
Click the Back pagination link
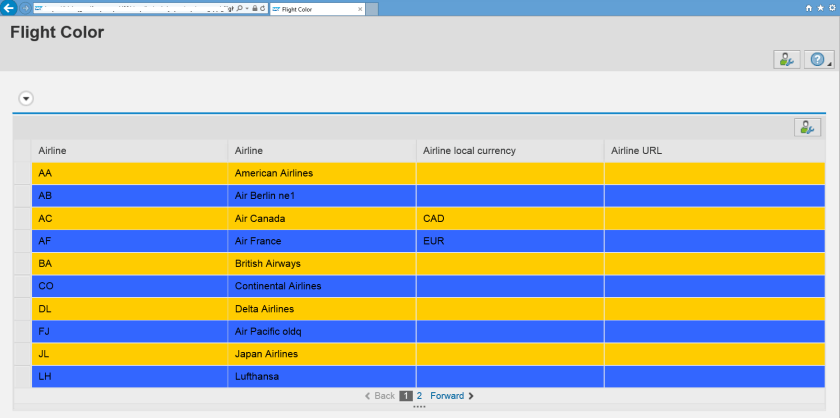[380, 396]
